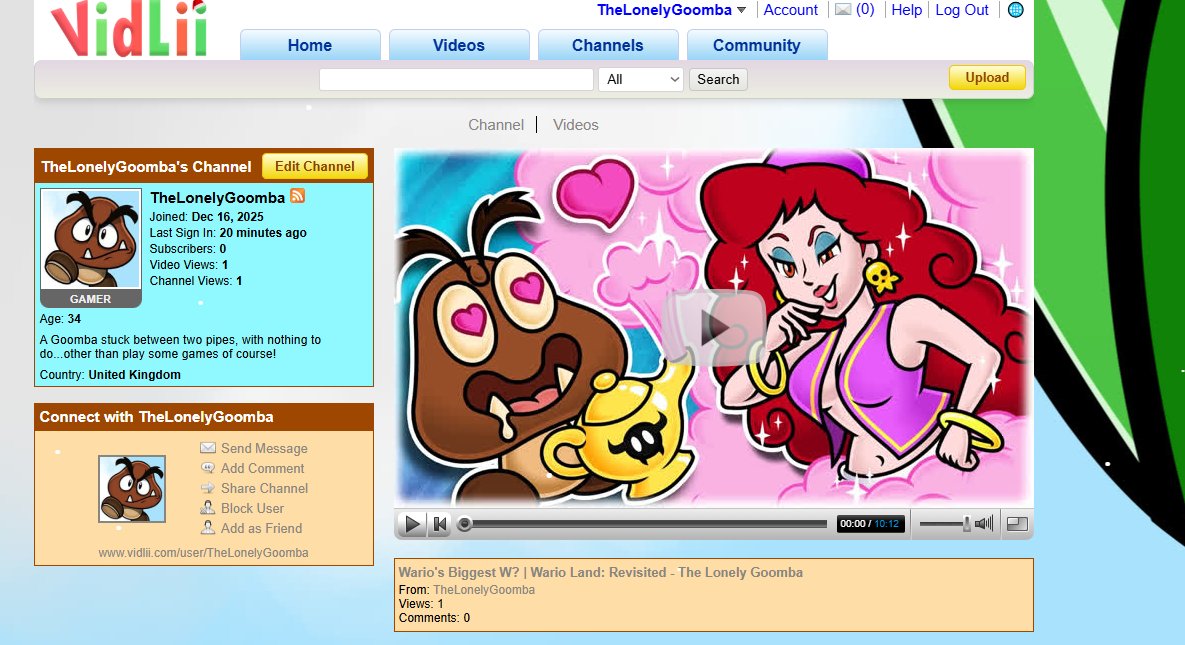
Task: Toggle the player's fullscreen icon
Action: tap(1017, 523)
